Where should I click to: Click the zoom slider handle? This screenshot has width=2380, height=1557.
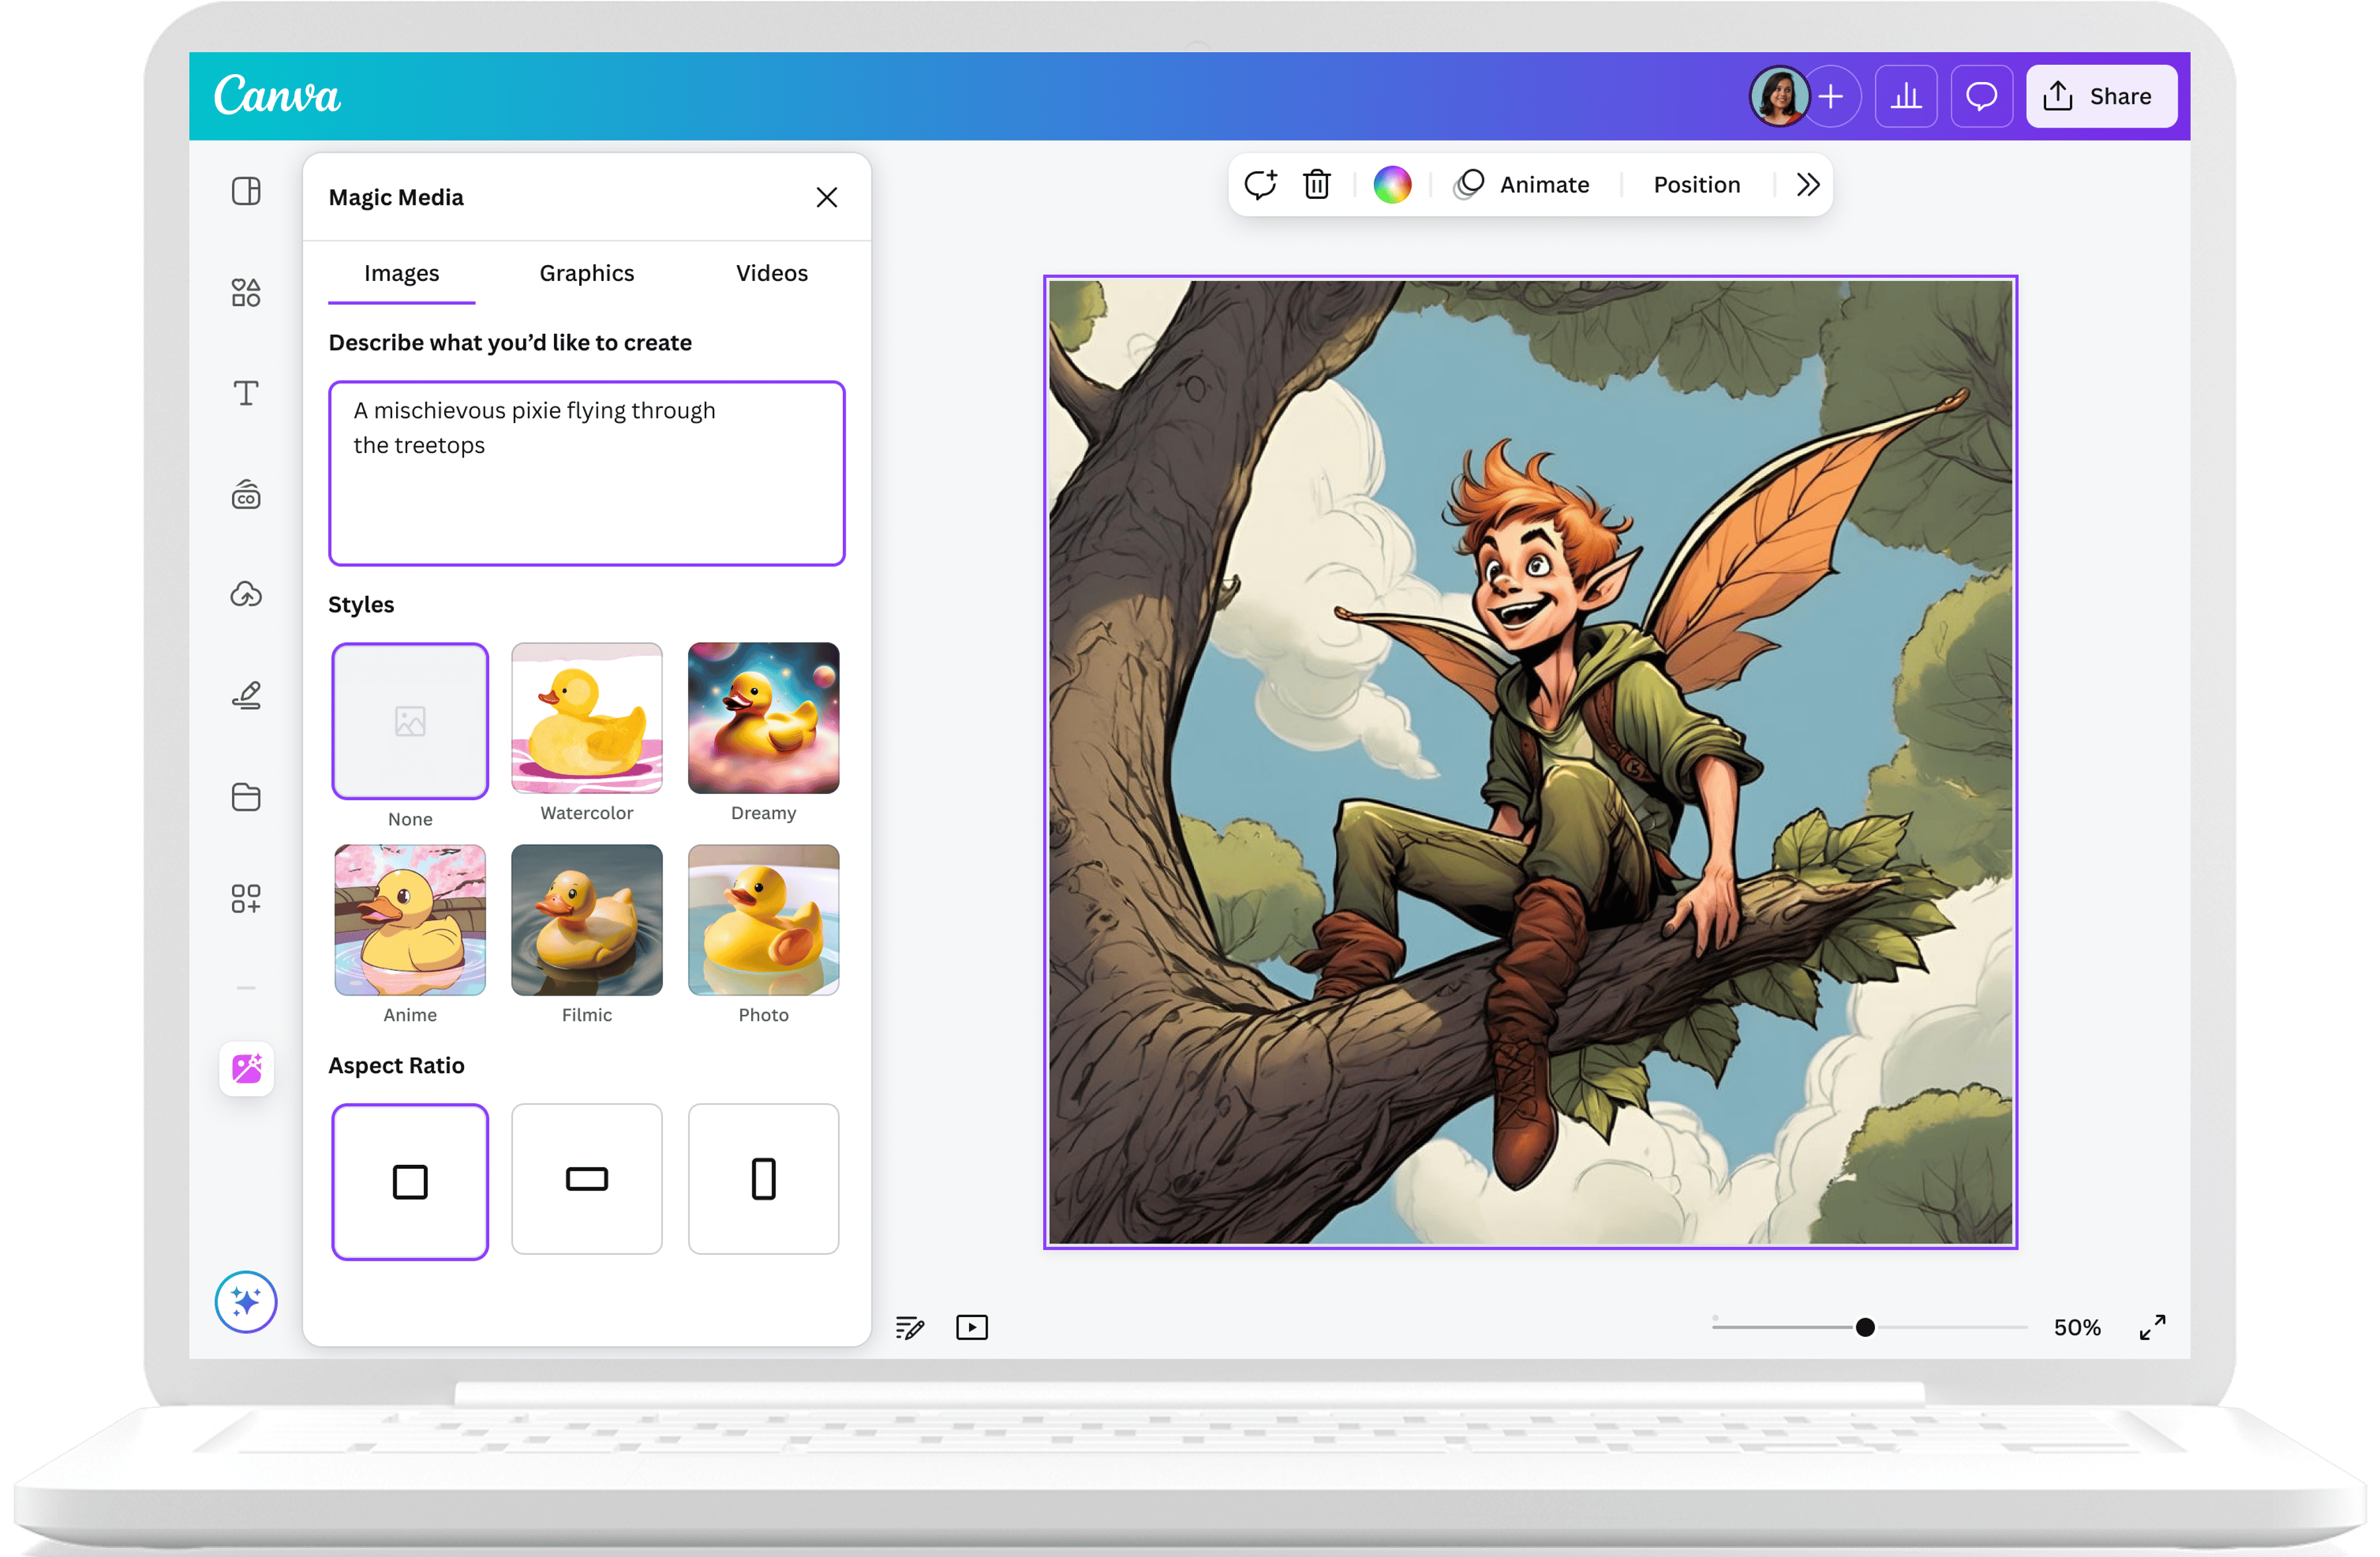click(x=1865, y=1327)
